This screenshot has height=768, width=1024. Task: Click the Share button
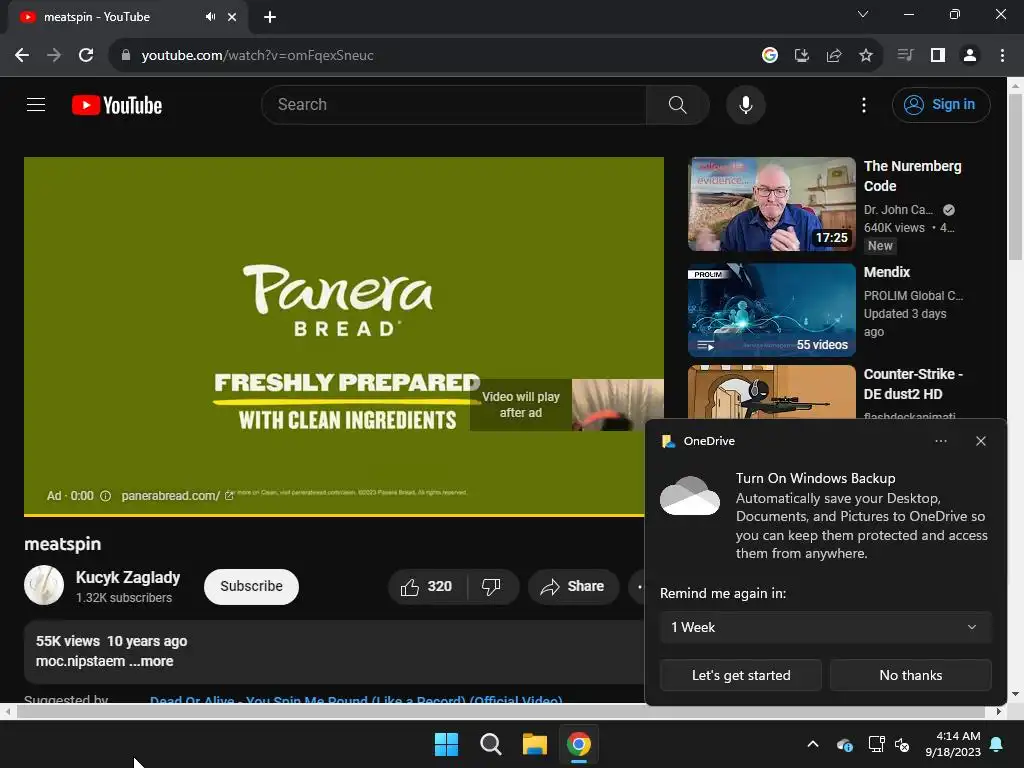pyautogui.click(x=573, y=586)
